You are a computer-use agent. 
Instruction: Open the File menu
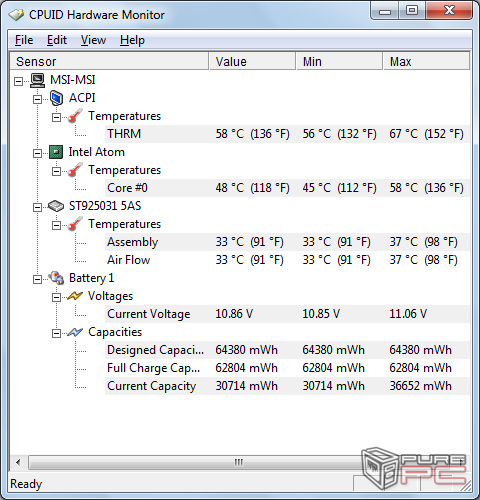pos(24,40)
